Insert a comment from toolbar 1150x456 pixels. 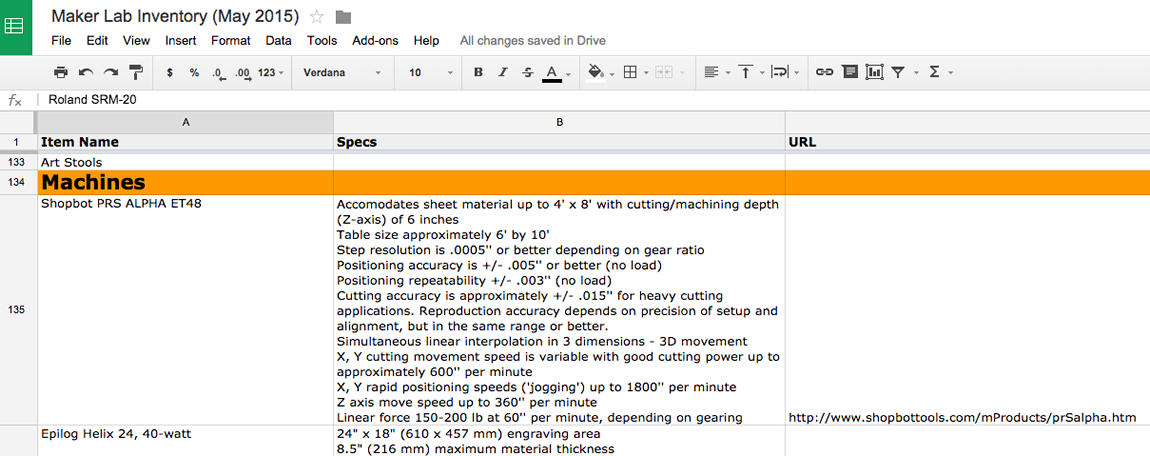coord(849,72)
